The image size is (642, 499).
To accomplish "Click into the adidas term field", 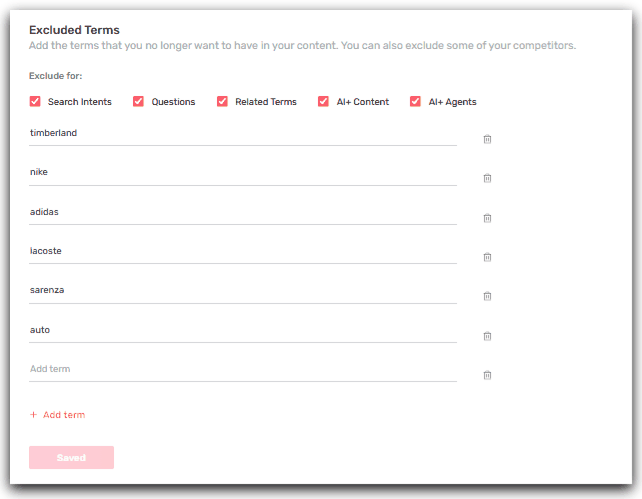I will click(242, 212).
